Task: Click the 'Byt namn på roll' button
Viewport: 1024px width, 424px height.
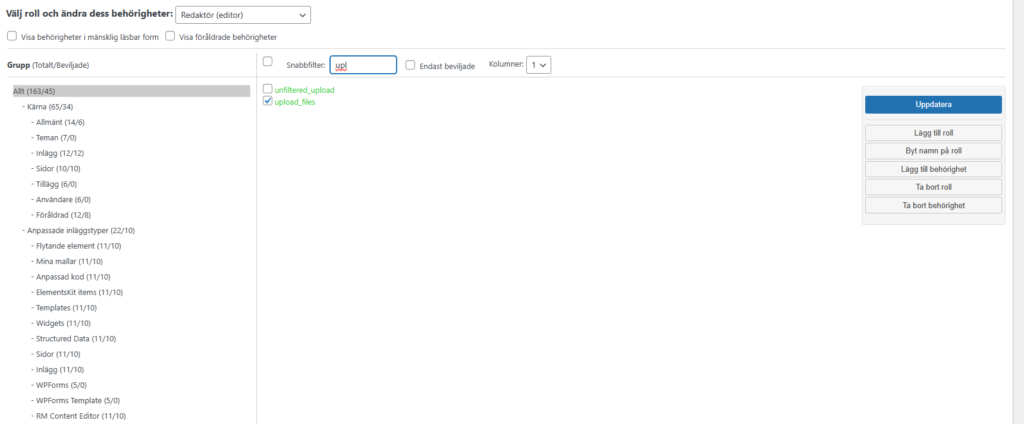Action: [933, 151]
